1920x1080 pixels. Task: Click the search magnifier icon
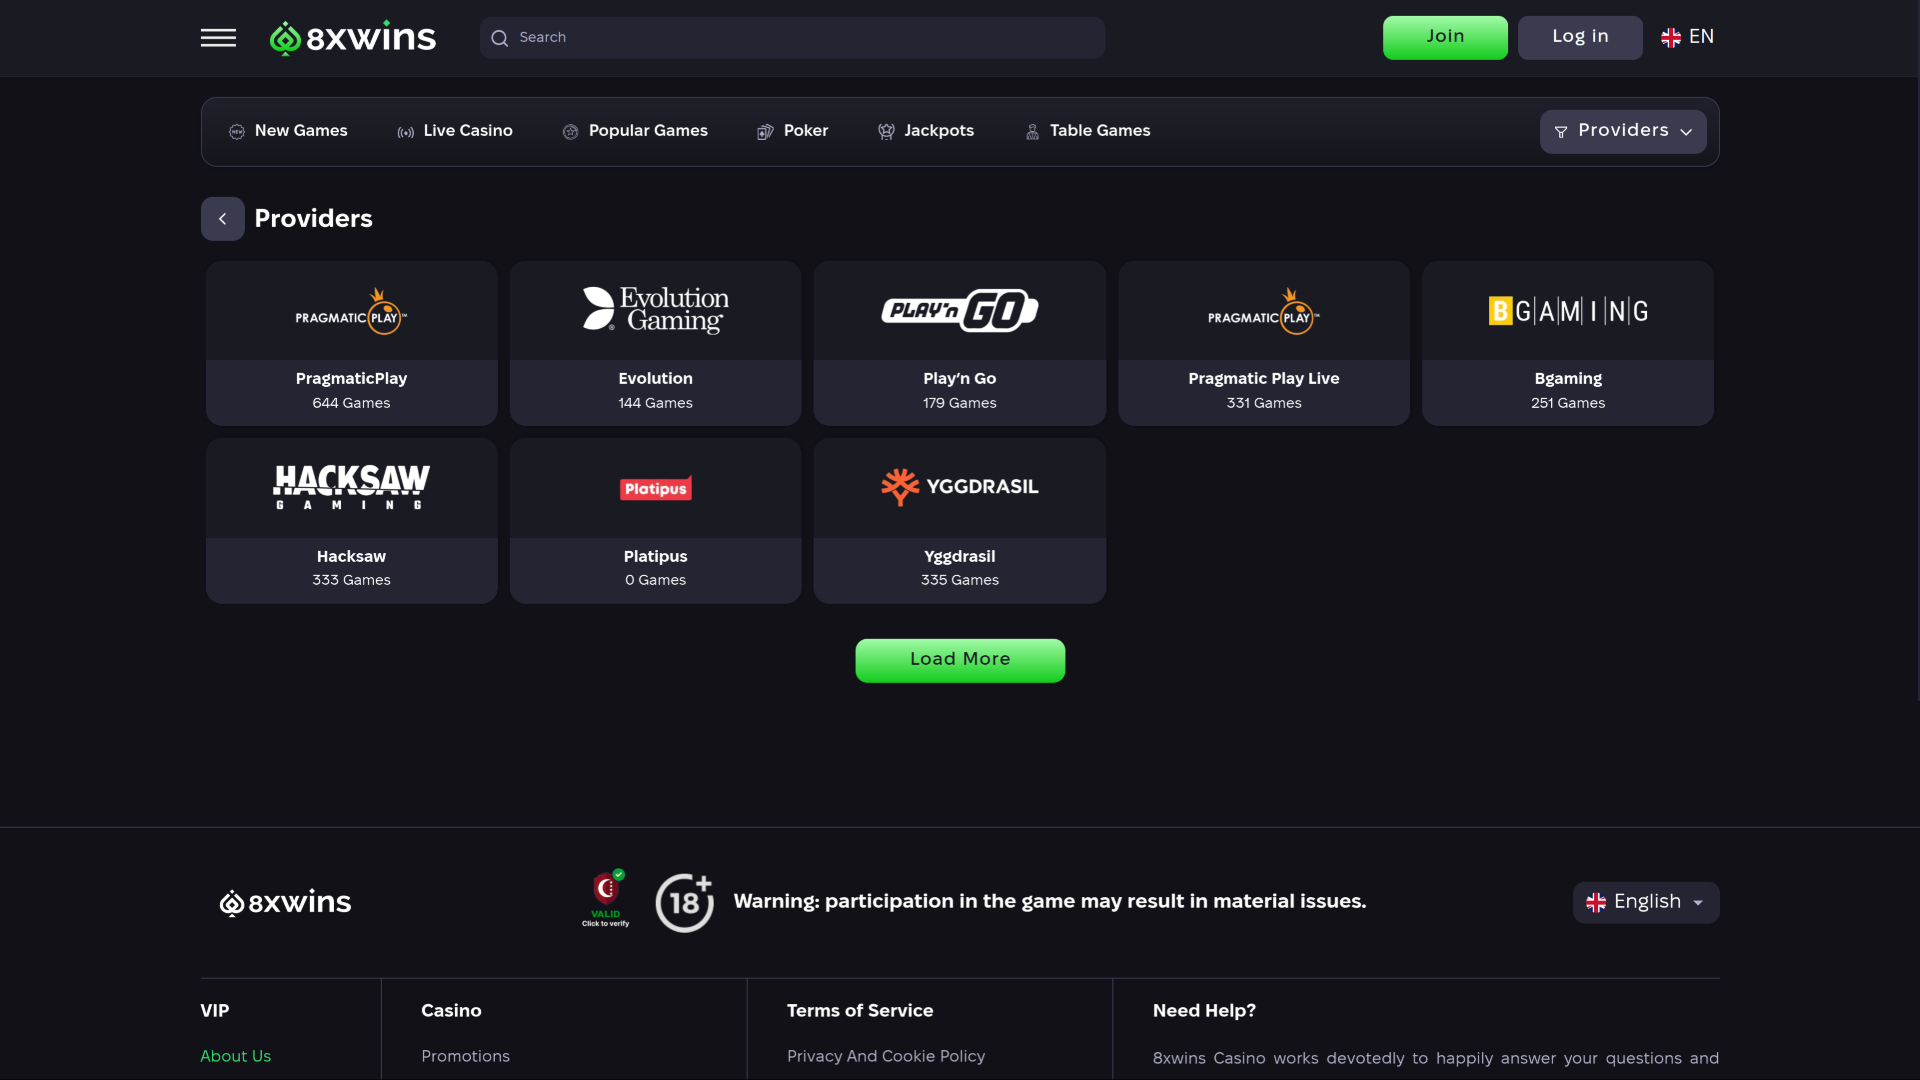click(x=500, y=38)
